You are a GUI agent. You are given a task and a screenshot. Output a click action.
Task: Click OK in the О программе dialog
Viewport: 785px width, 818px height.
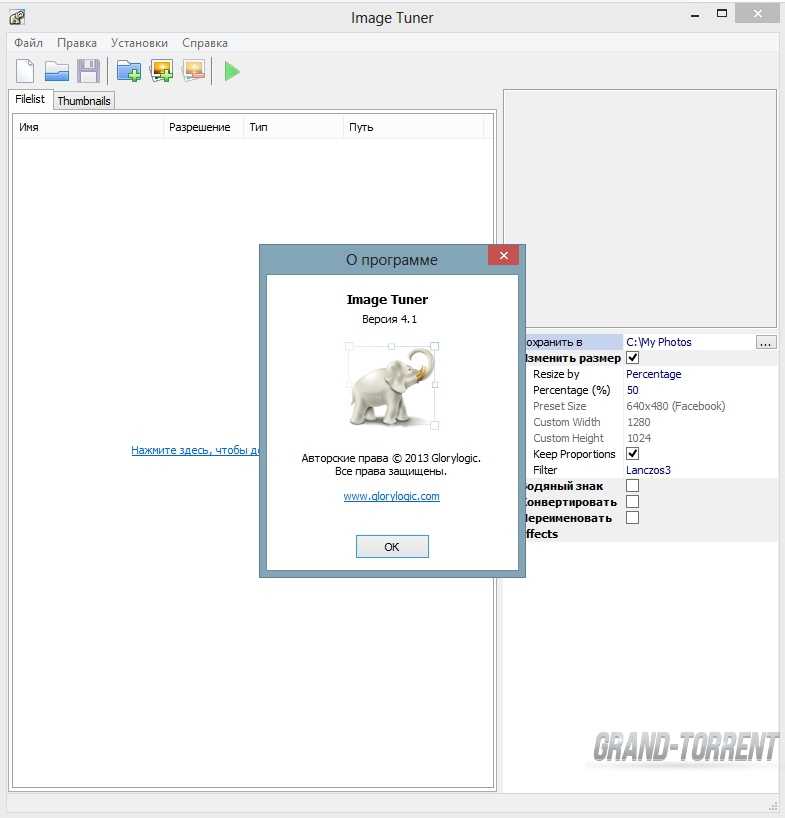point(392,546)
